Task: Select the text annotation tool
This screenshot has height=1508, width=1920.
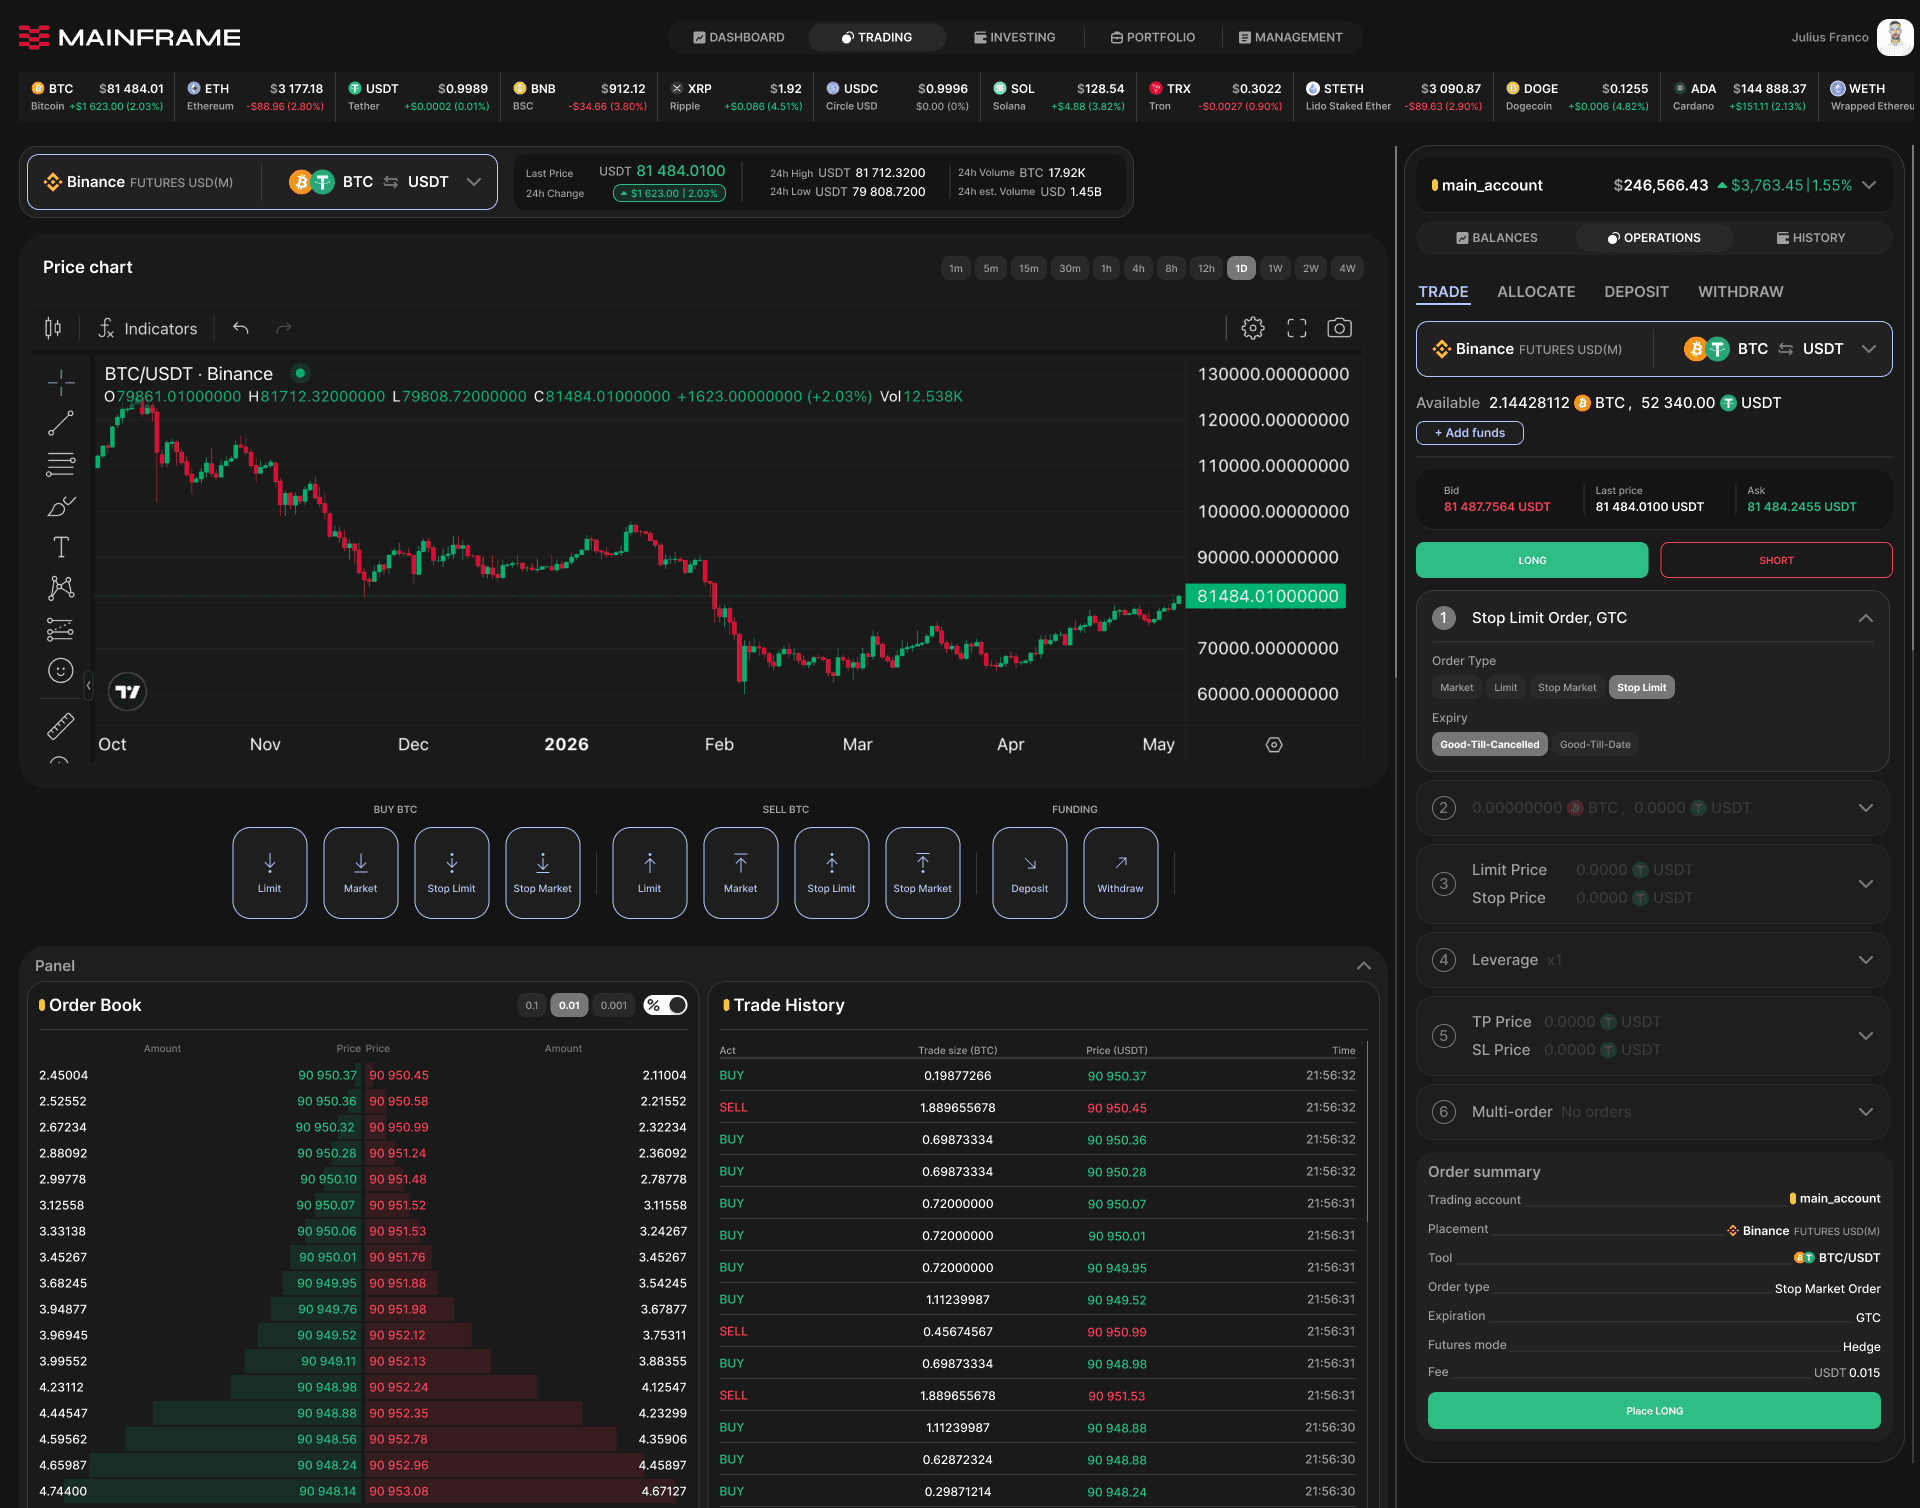Action: pyautogui.click(x=61, y=547)
